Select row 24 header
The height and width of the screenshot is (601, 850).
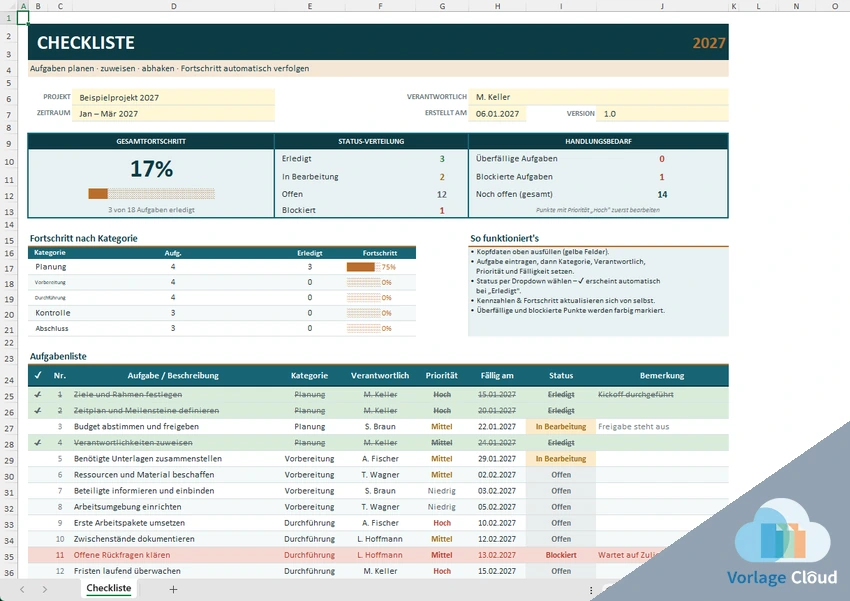pyautogui.click(x=9, y=380)
